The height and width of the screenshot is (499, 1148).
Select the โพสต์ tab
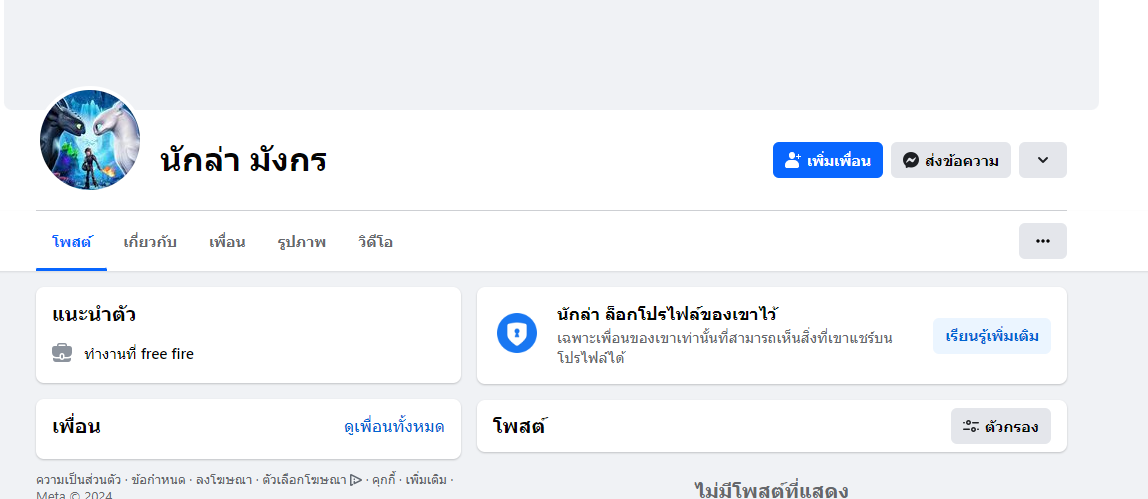(x=71, y=242)
